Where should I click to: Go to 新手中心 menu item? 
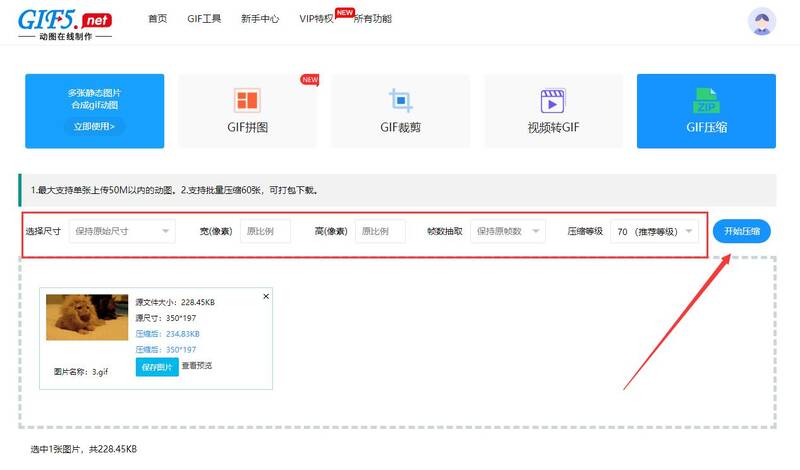click(260, 19)
